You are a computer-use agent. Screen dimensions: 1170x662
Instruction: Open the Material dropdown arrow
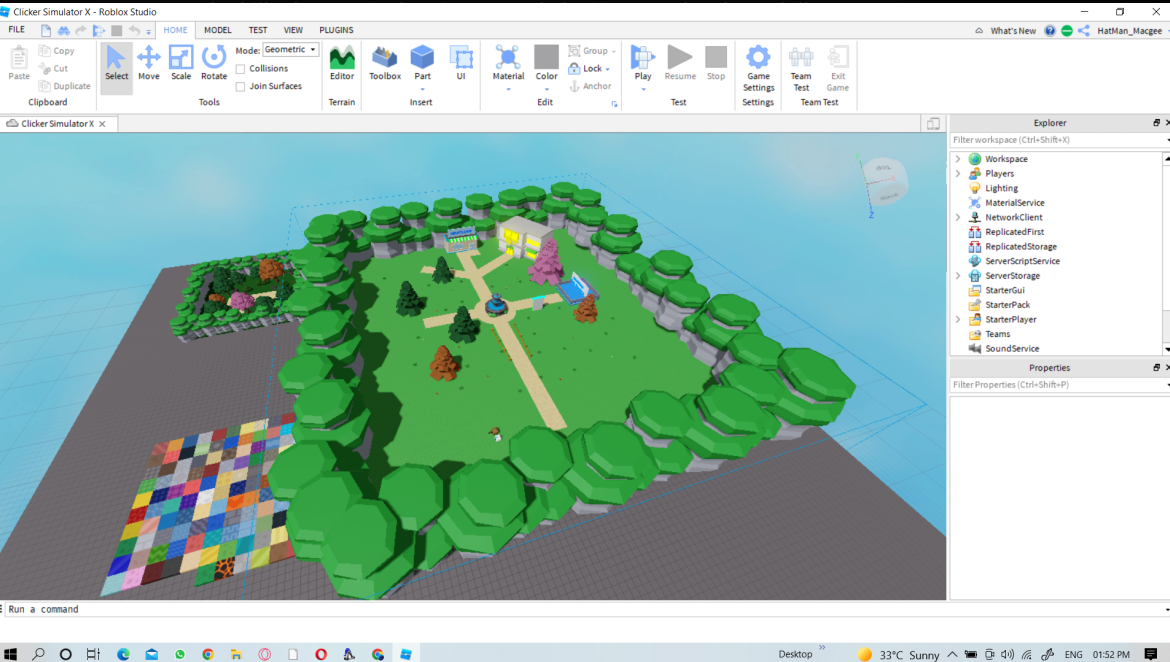point(508,90)
